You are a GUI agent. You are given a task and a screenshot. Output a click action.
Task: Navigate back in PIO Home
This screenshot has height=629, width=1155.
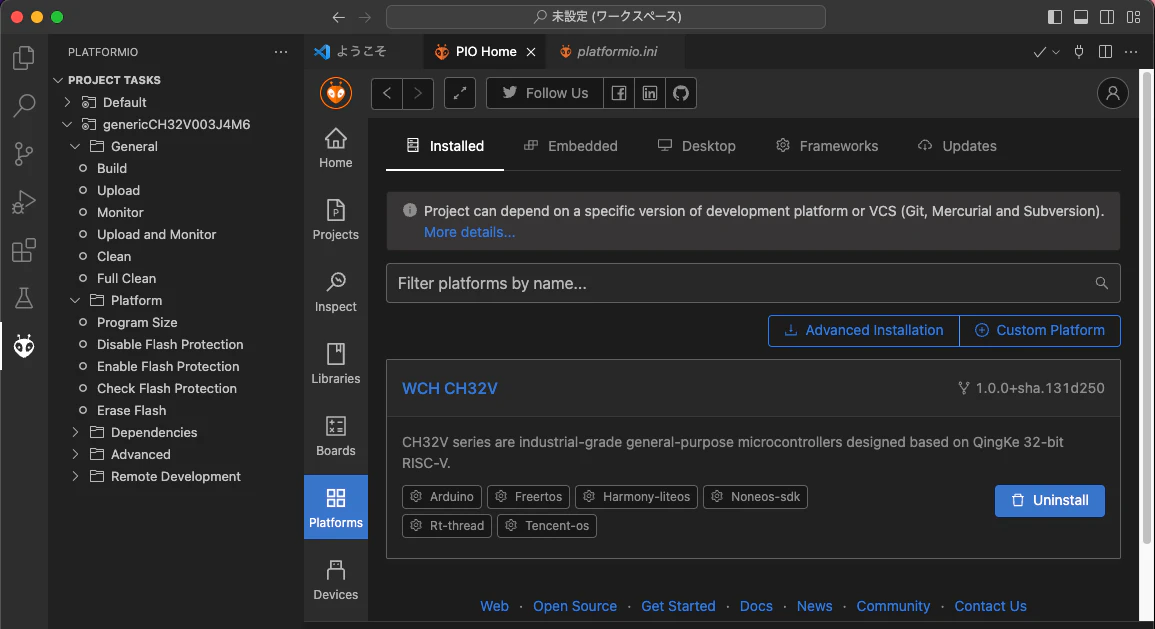pyautogui.click(x=387, y=94)
